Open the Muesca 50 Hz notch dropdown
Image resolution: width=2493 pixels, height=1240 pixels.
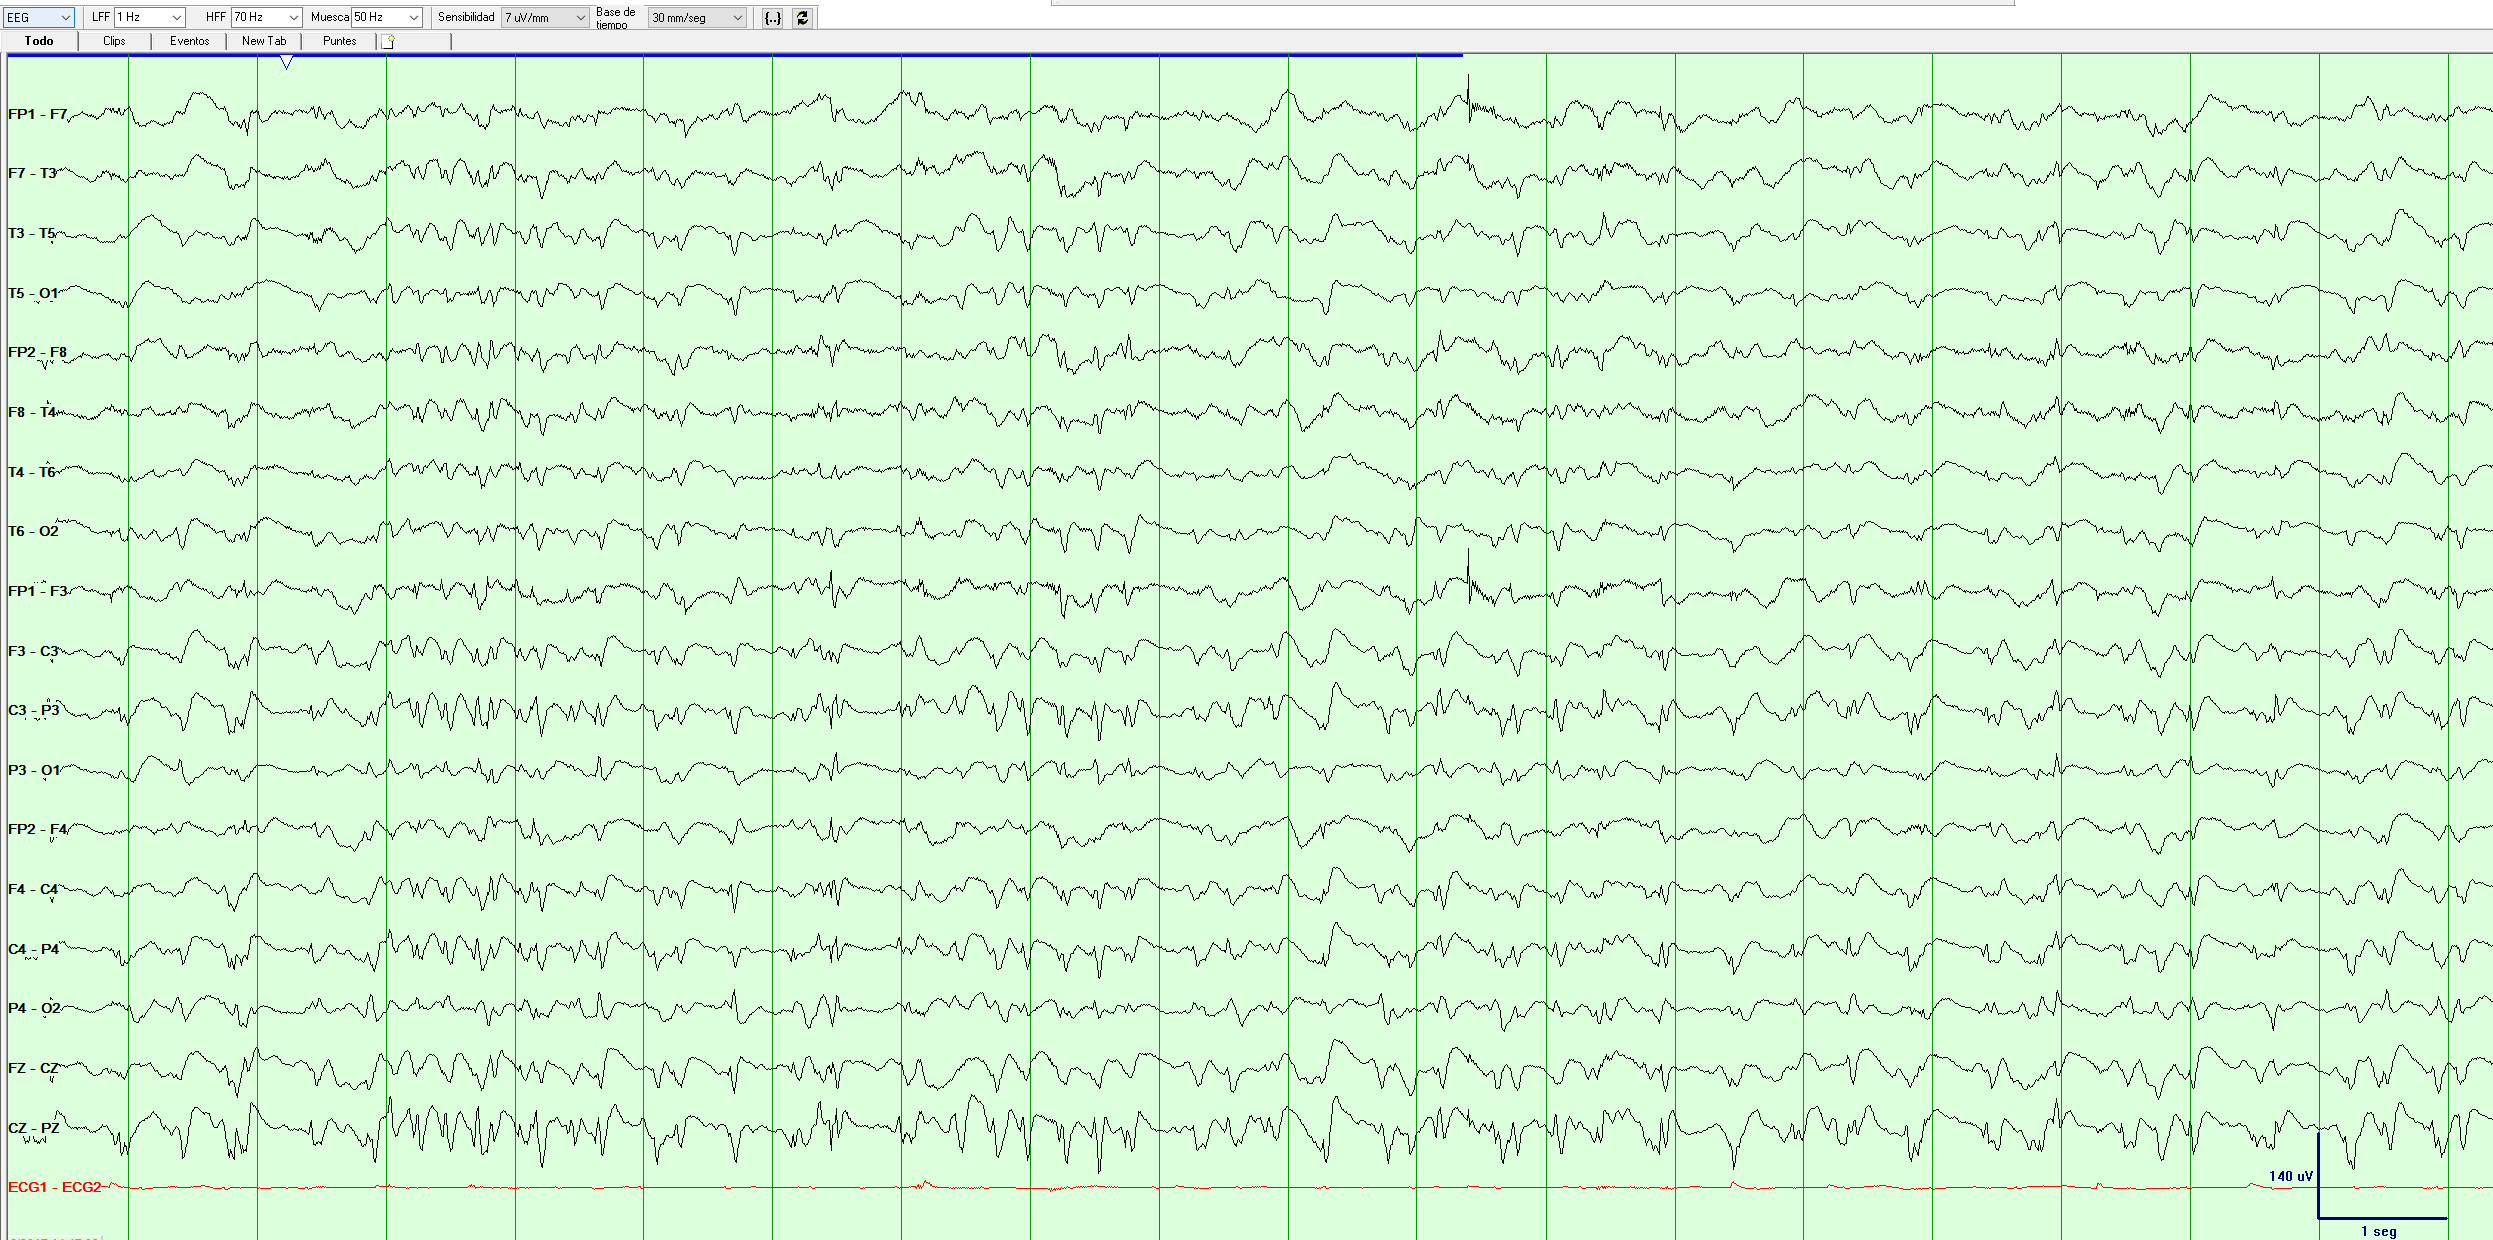pyautogui.click(x=386, y=17)
